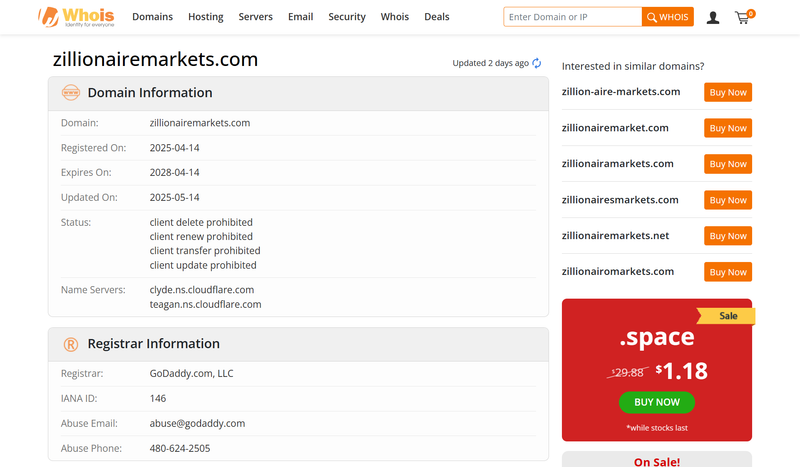Click the Domain Information www icon
800x467 pixels.
[x=71, y=93]
